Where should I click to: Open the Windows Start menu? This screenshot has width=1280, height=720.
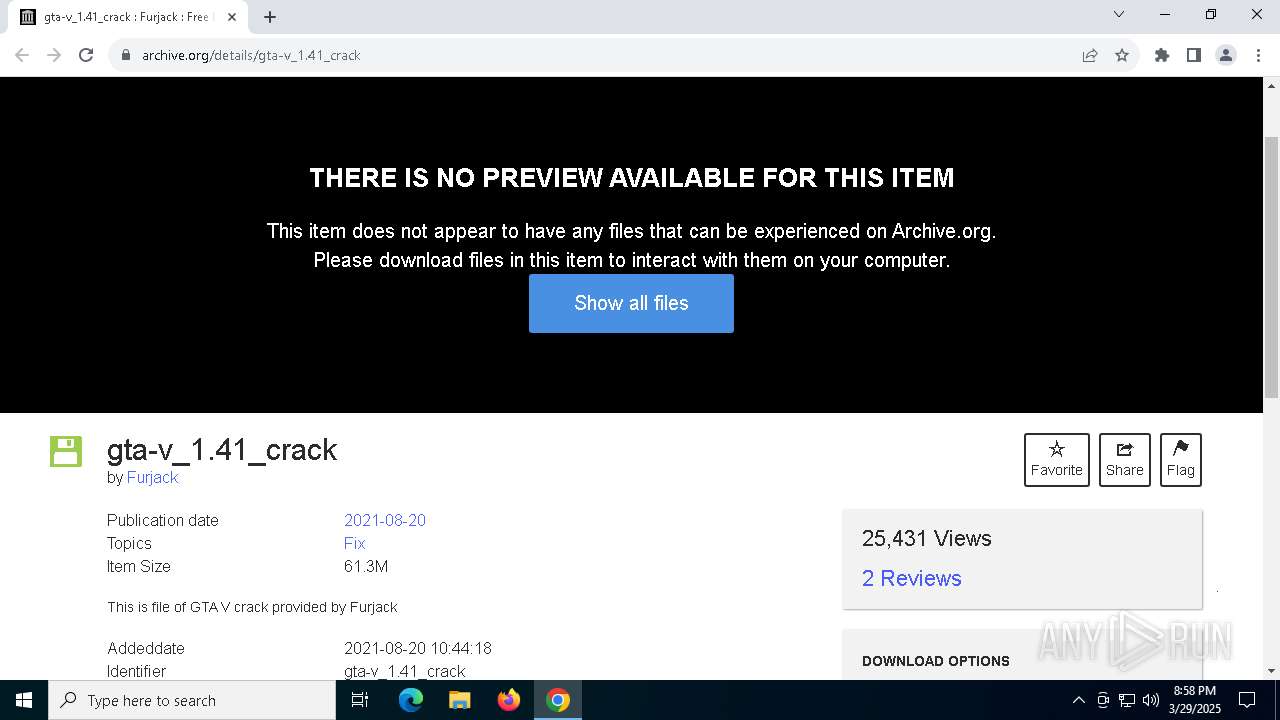pos(24,700)
